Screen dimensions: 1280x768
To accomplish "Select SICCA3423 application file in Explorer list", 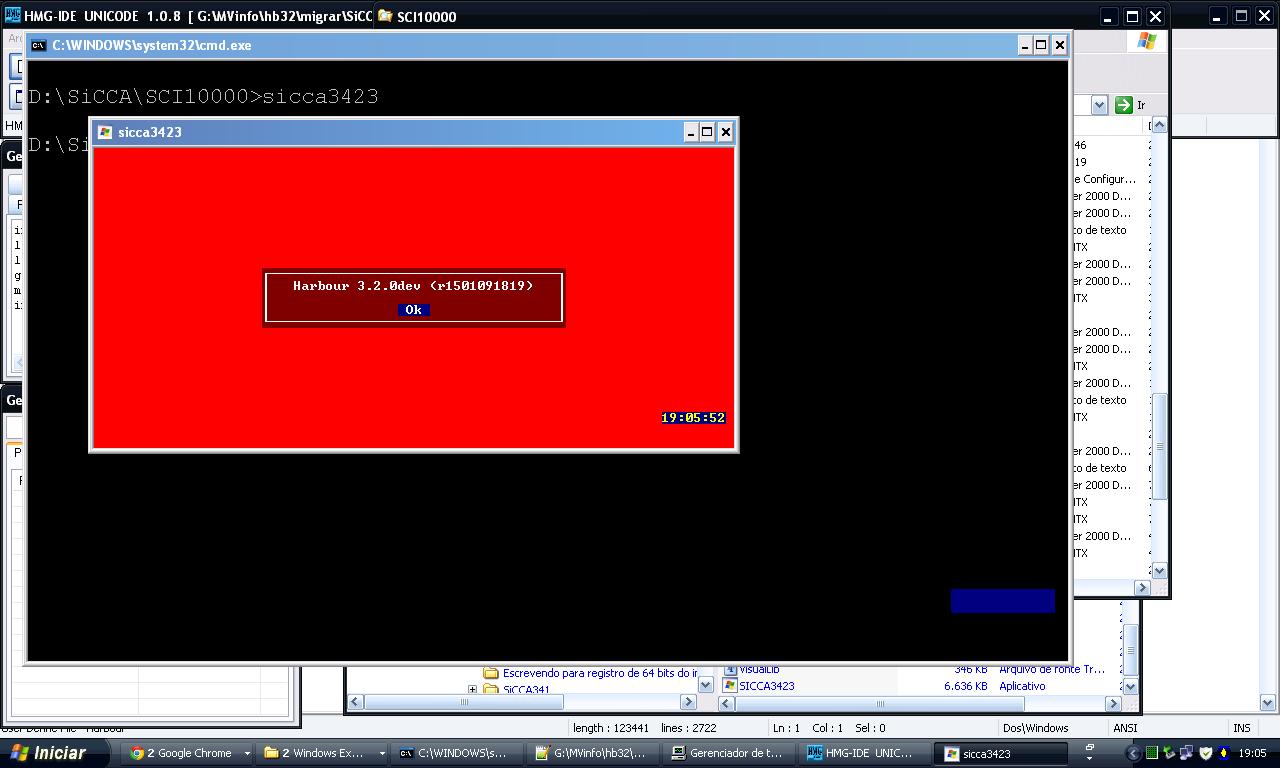I will [766, 686].
